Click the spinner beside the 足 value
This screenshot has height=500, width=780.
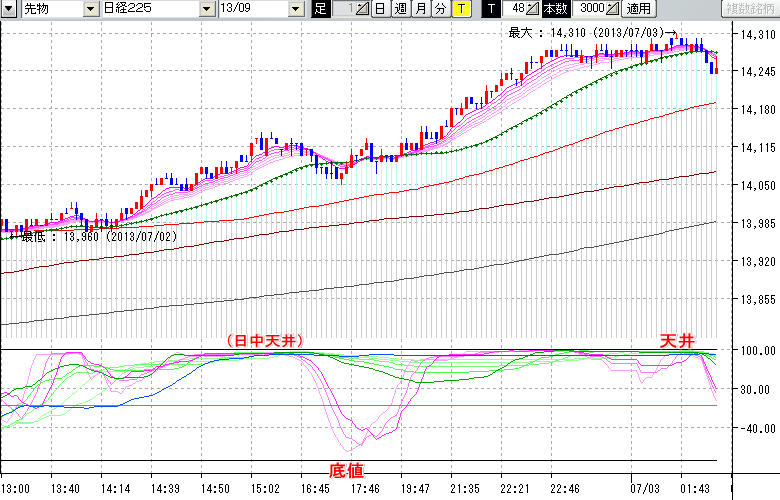click(x=362, y=9)
